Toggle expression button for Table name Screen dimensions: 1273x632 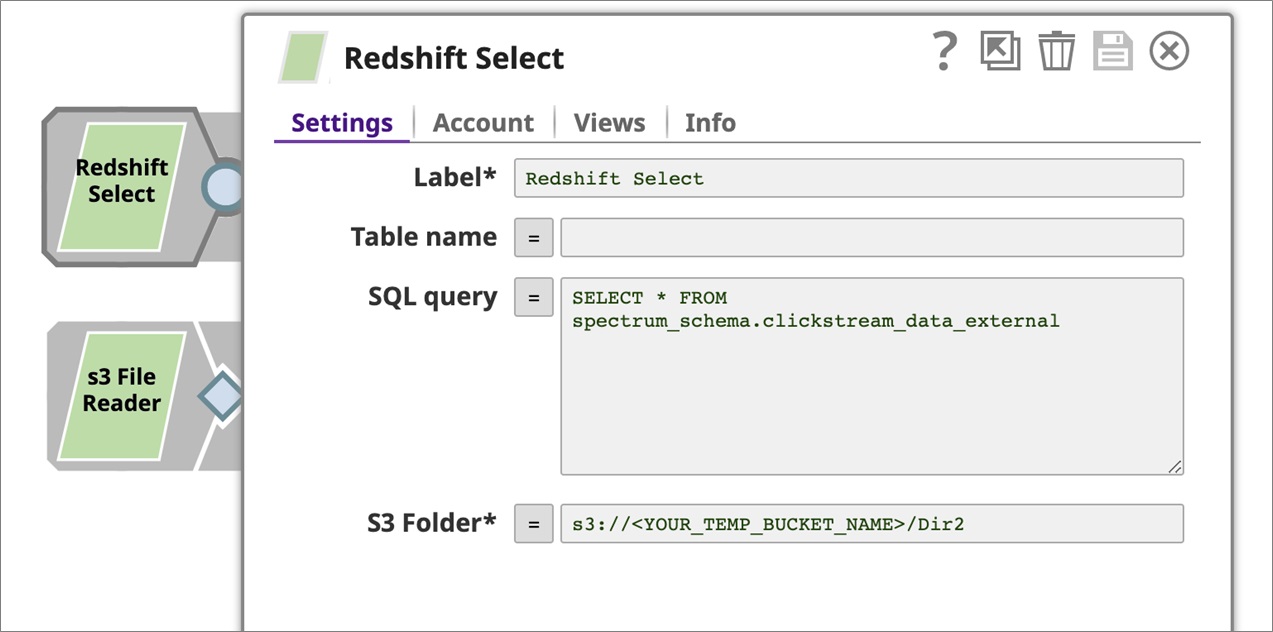(533, 238)
